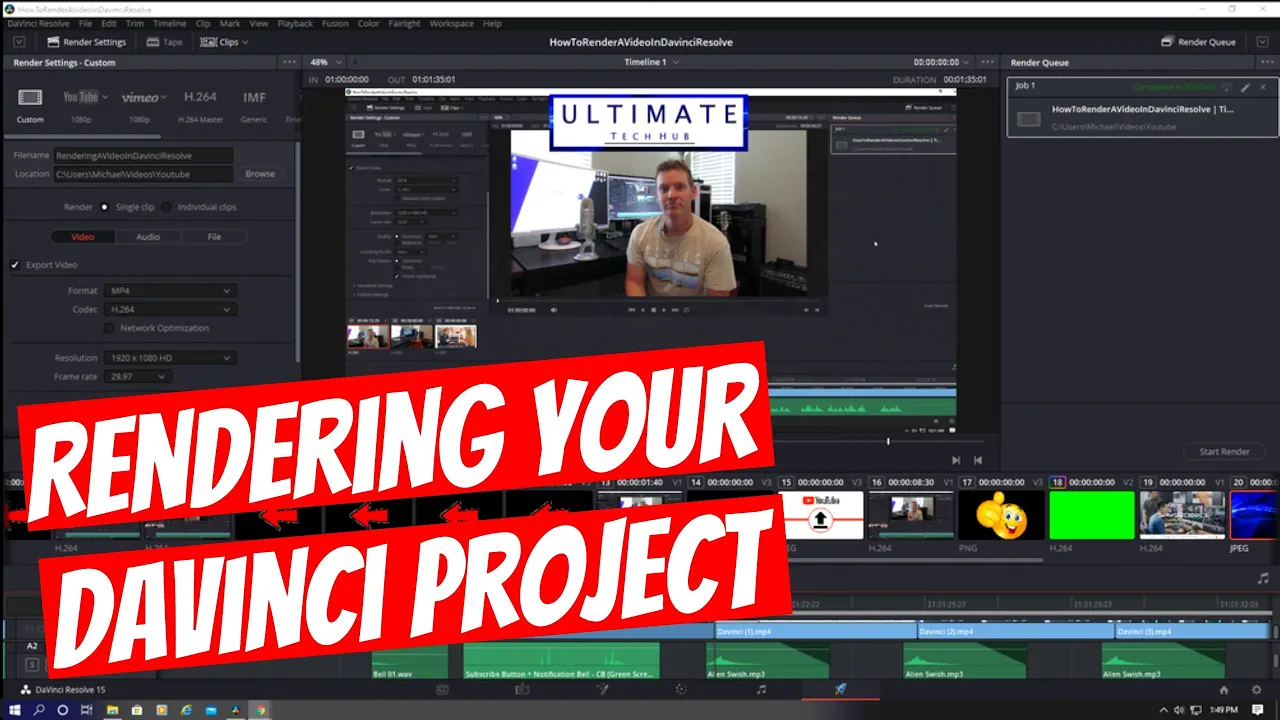Image resolution: width=1280 pixels, height=720 pixels.
Task: Select clip 18 green screen thumbnail
Action: pyautogui.click(x=1091, y=515)
